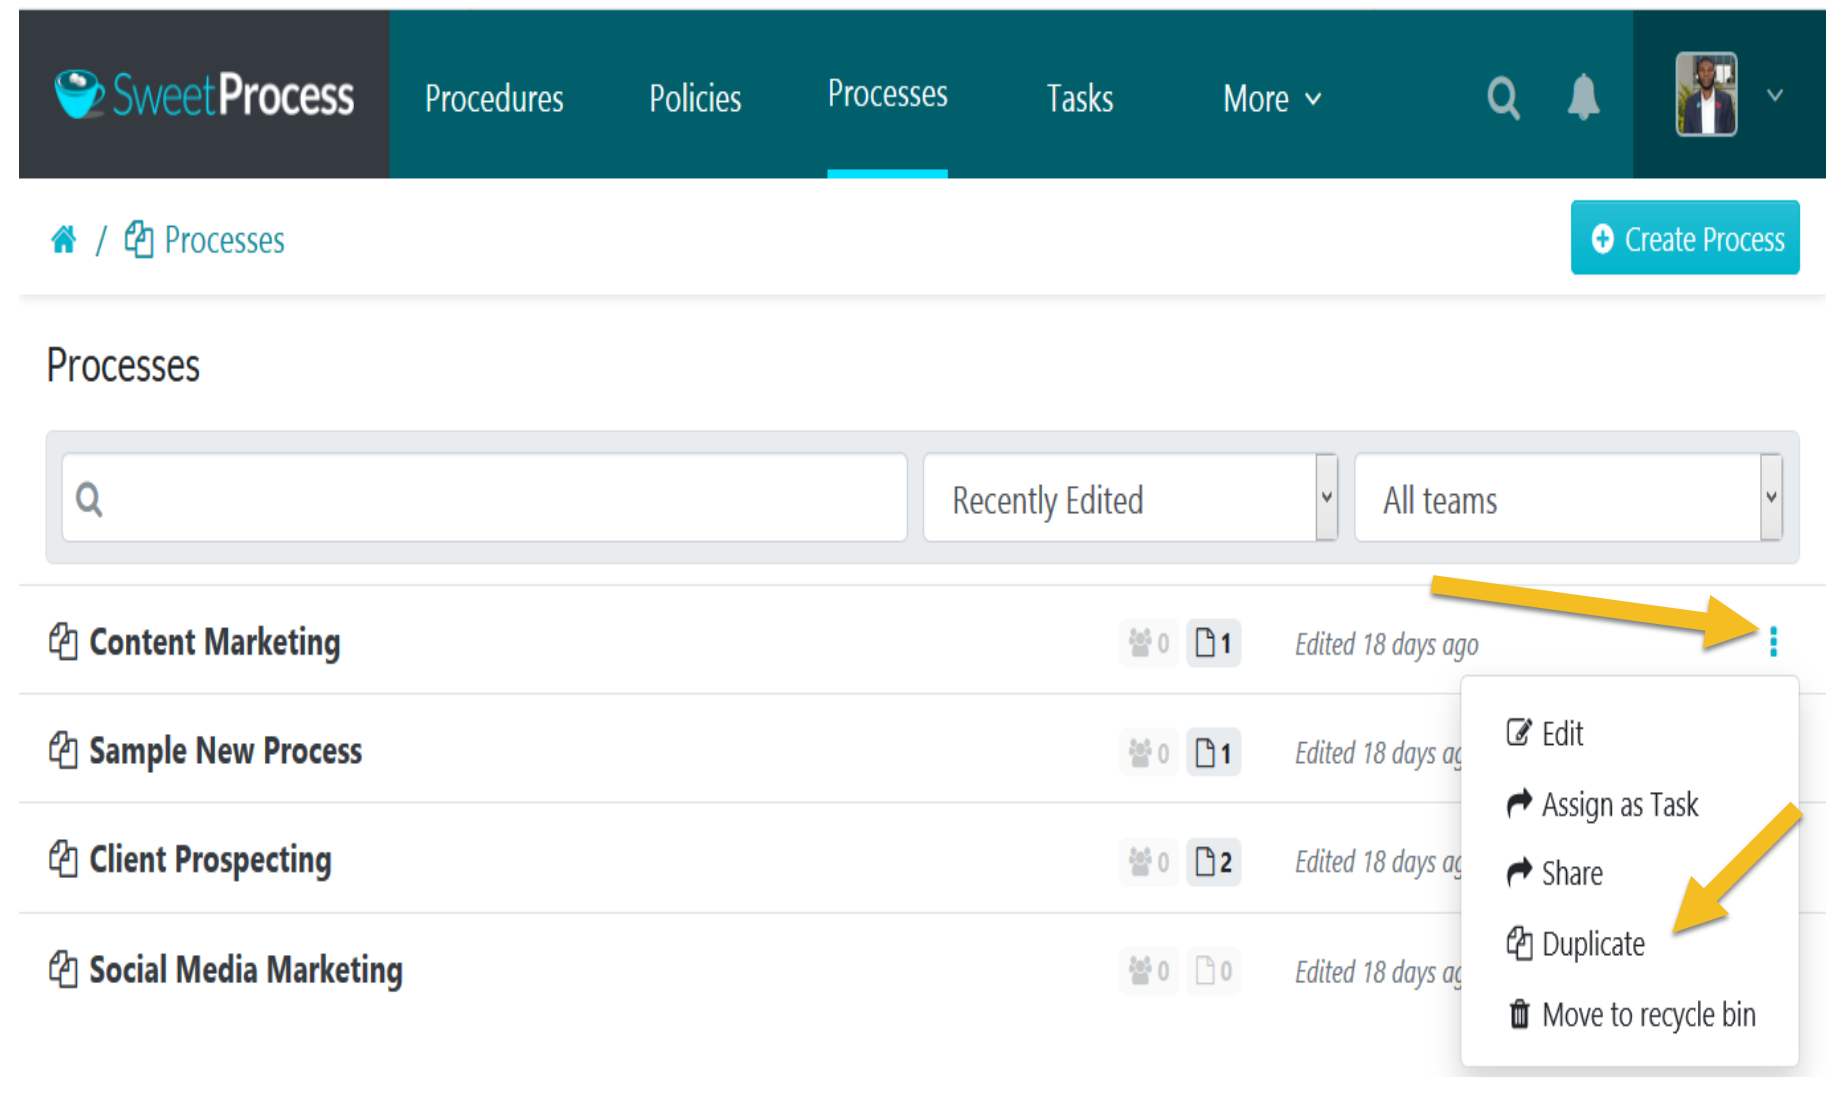Select the Processes tab
Image resolution: width=1846 pixels, height=1099 pixels.
[x=887, y=94]
